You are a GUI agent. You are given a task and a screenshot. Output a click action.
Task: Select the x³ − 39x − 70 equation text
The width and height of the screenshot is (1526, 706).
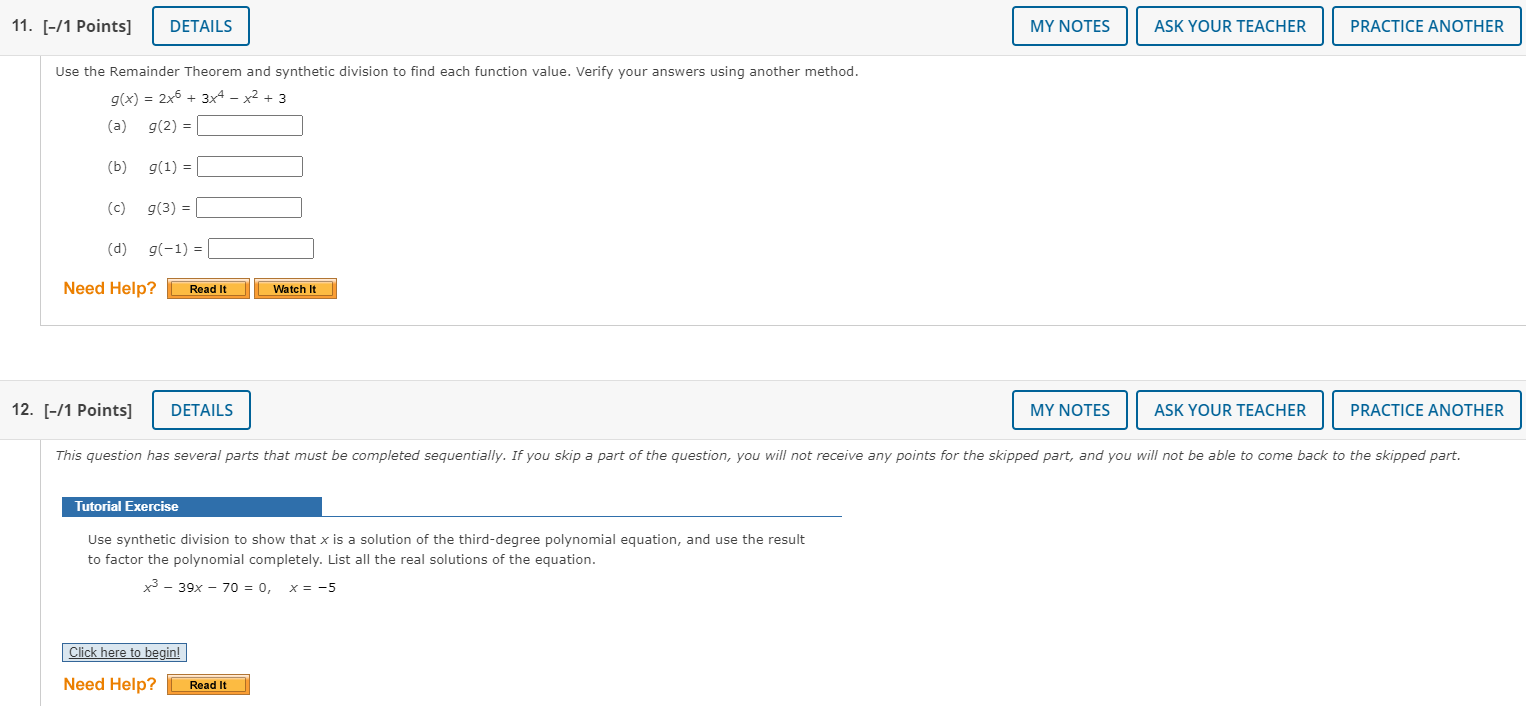[x=207, y=587]
